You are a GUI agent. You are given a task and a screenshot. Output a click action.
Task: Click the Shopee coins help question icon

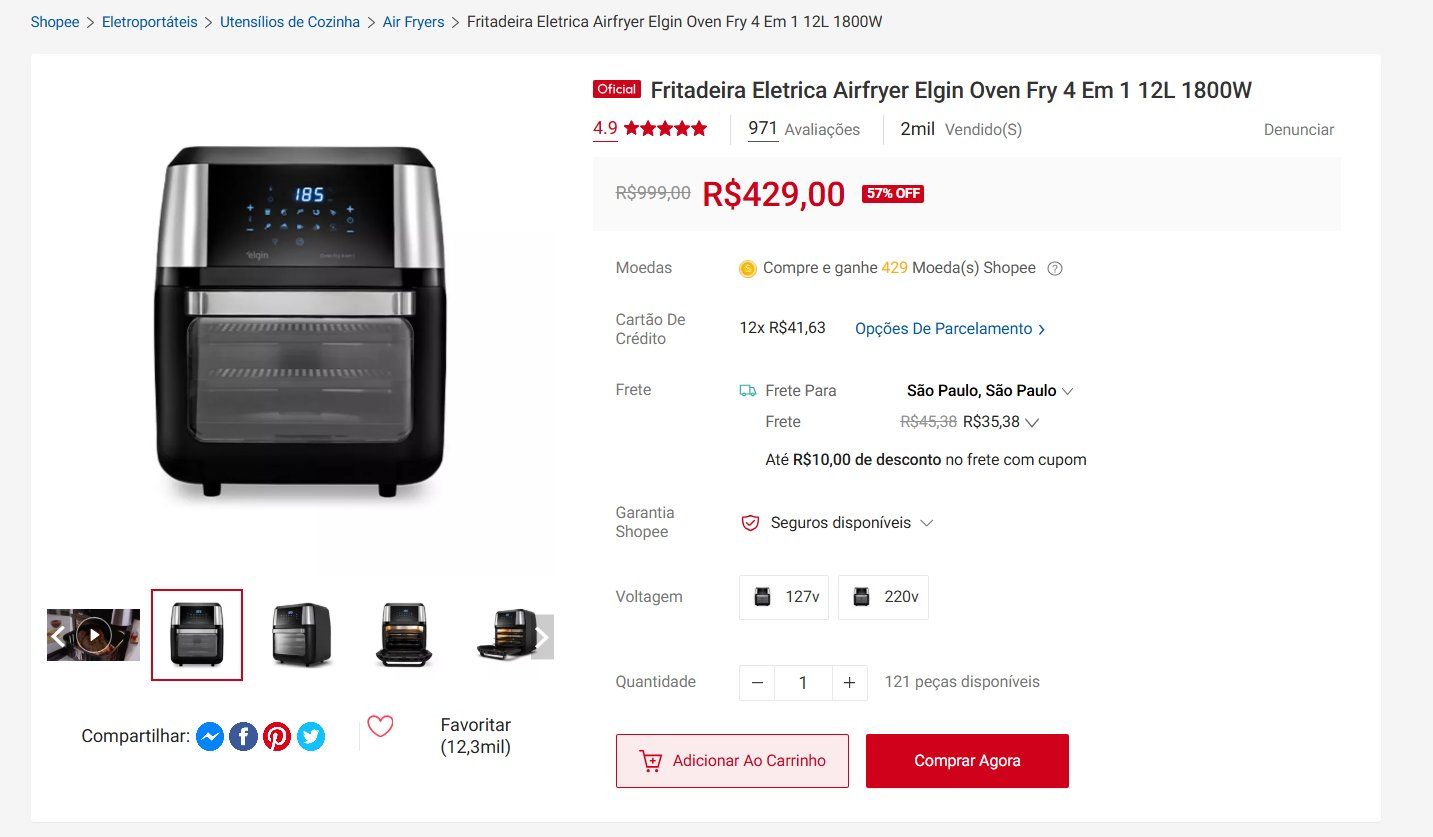(1054, 268)
